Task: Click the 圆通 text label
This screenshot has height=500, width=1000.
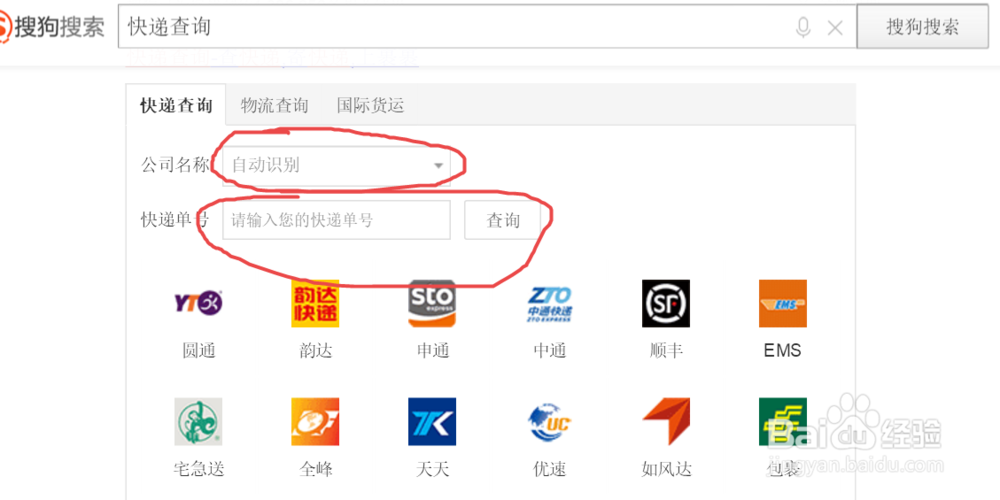Action: (x=199, y=350)
